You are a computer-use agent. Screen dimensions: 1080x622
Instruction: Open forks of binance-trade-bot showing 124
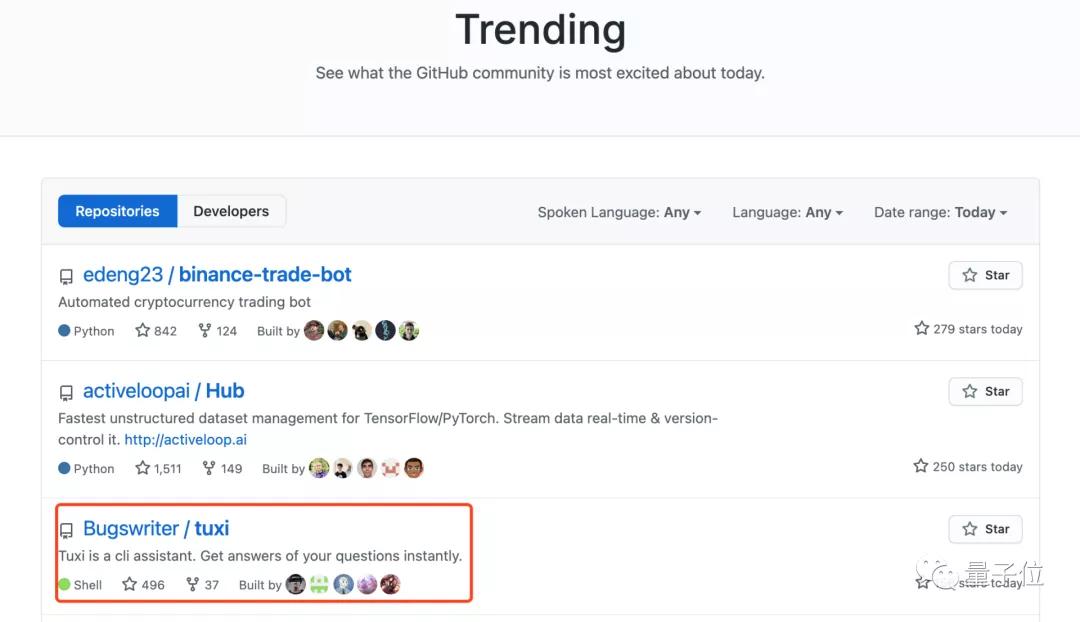[218, 331]
